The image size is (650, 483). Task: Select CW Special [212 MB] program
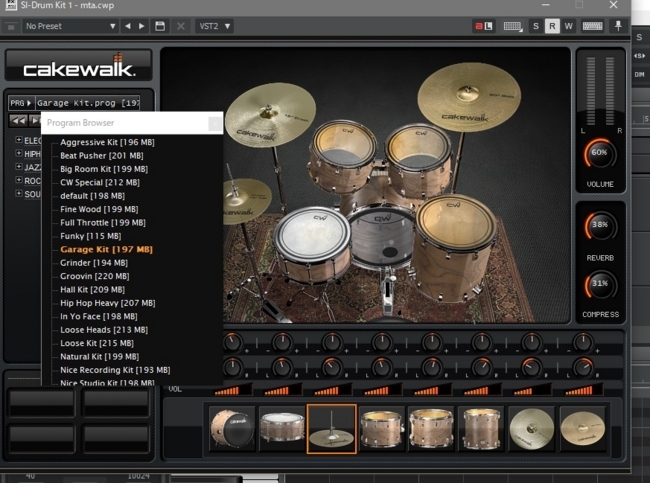(99, 182)
